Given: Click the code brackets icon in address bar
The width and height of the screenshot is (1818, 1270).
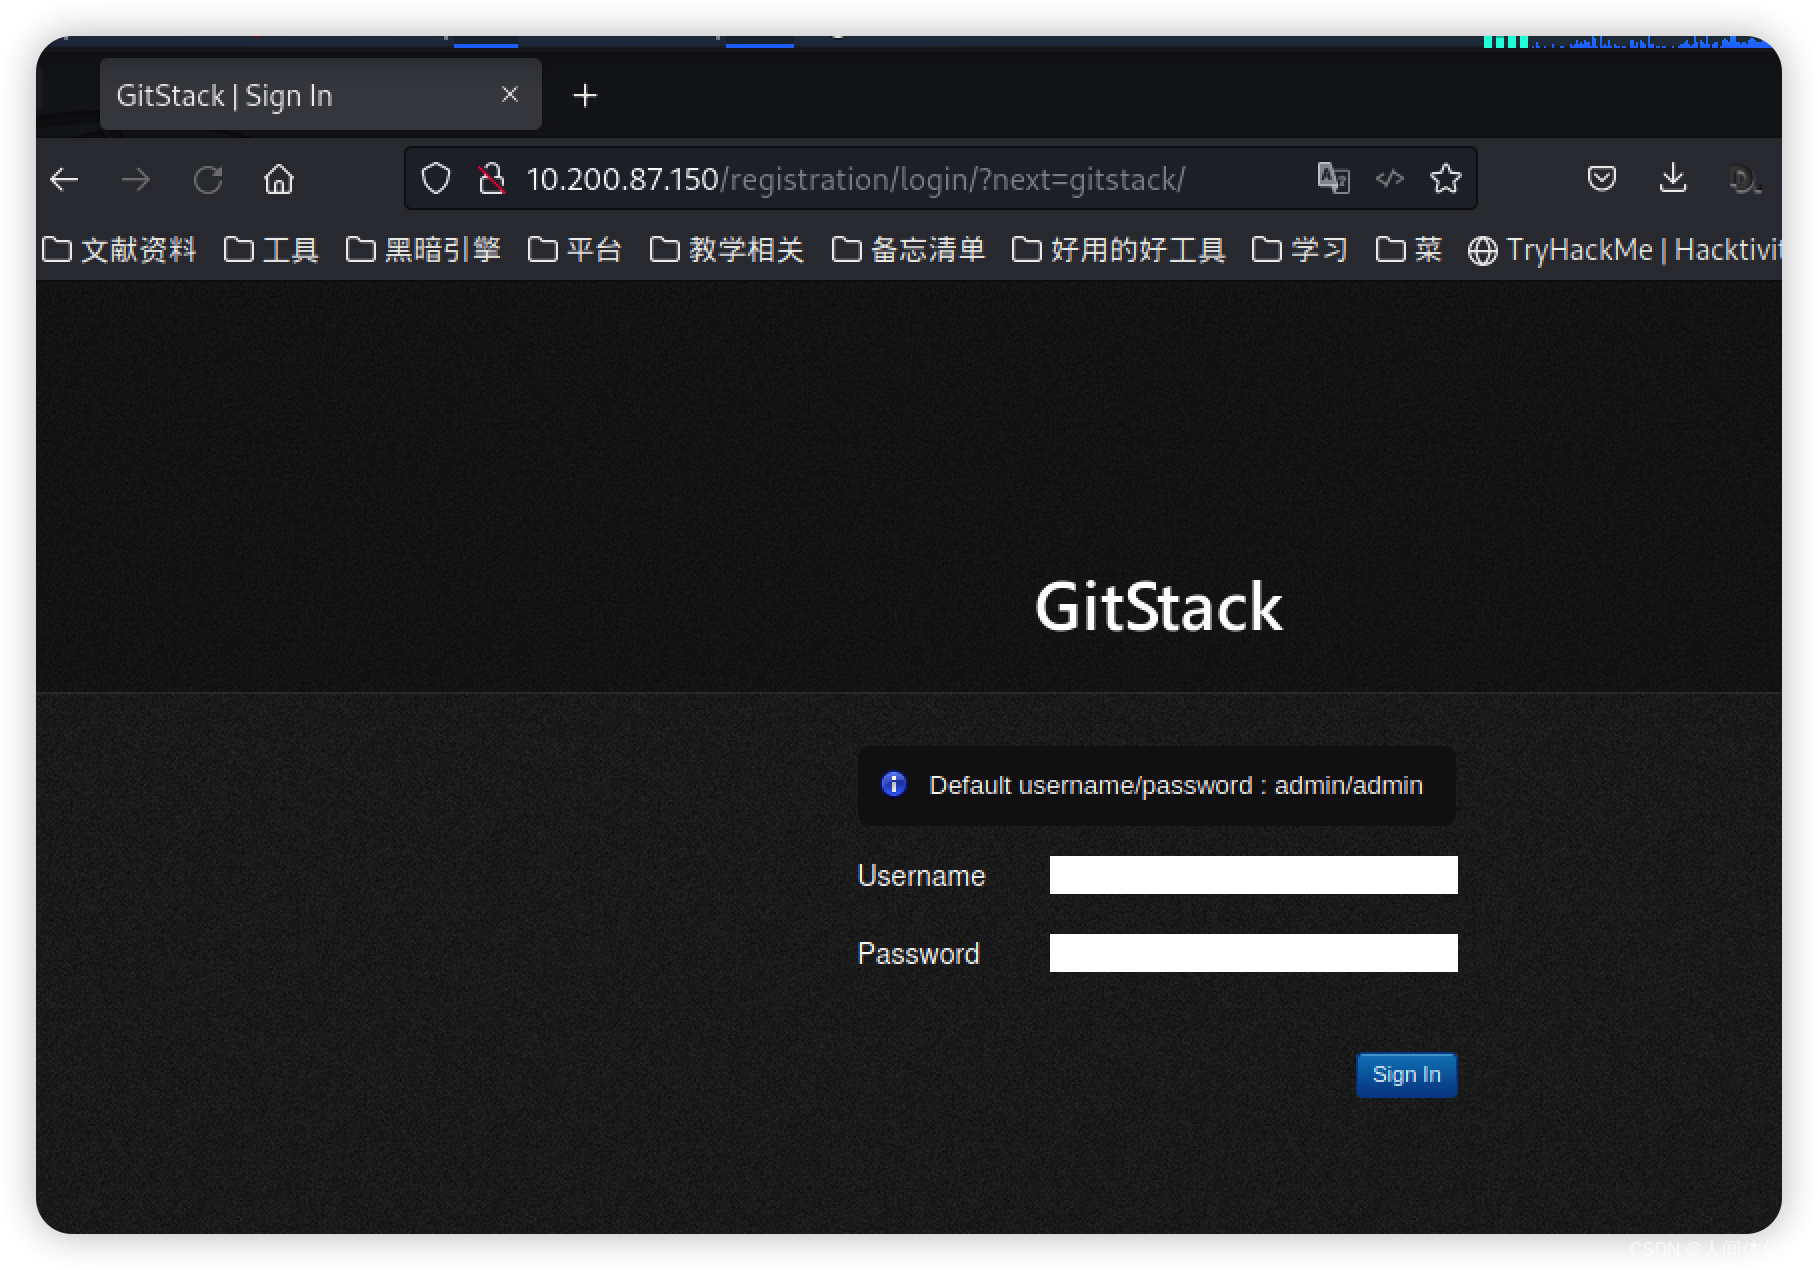Looking at the screenshot, I should 1390,179.
